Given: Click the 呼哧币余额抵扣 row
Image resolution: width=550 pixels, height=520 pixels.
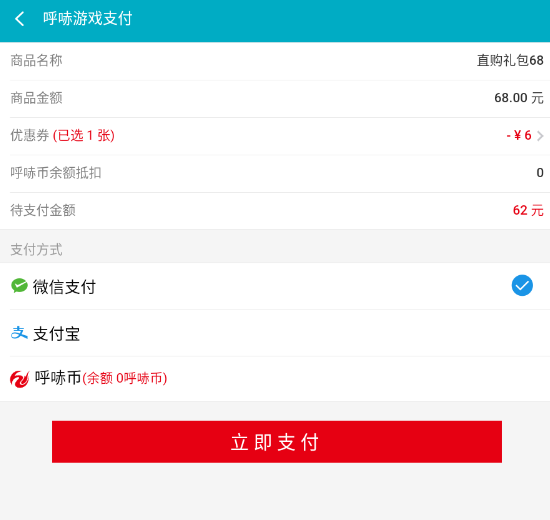Looking at the screenshot, I should pyautogui.click(x=275, y=173).
